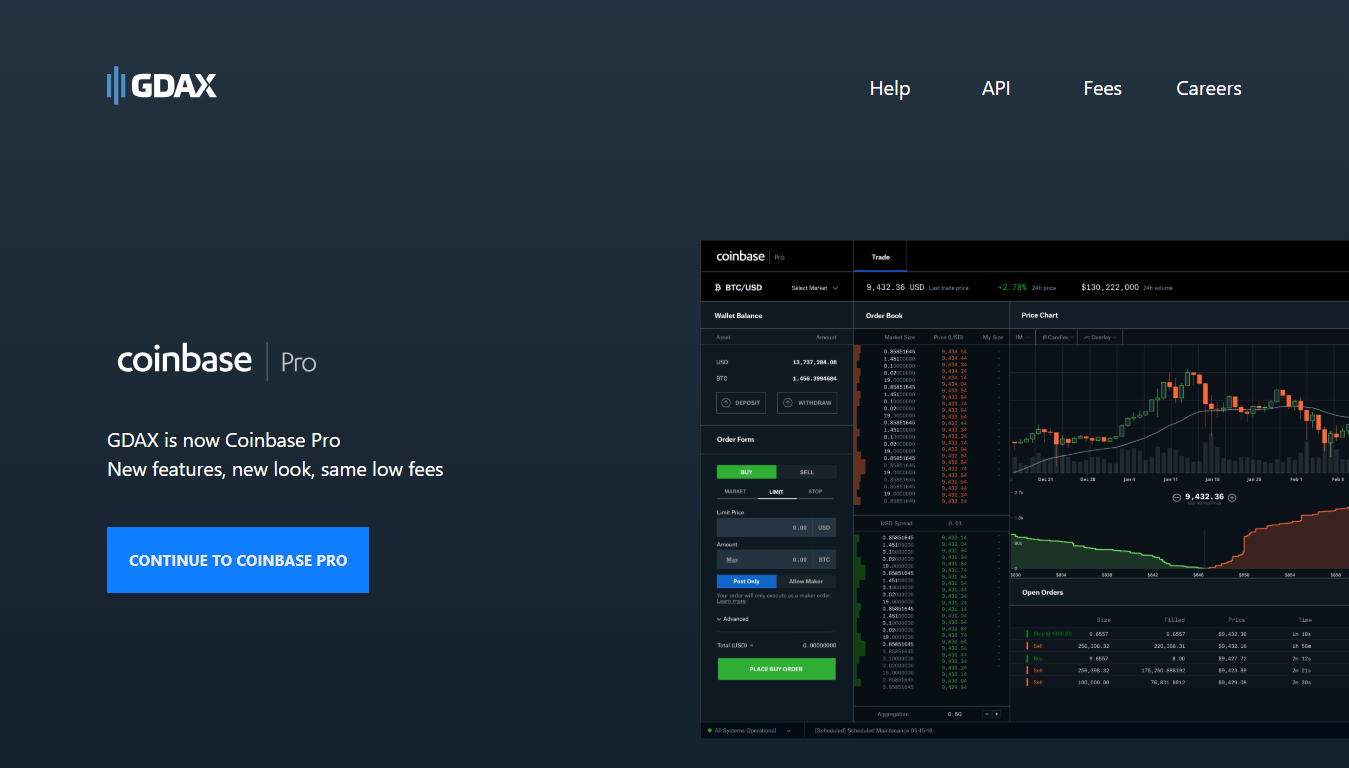Increase aggregation with plus button
The height and width of the screenshot is (768, 1349).
[x=996, y=714]
